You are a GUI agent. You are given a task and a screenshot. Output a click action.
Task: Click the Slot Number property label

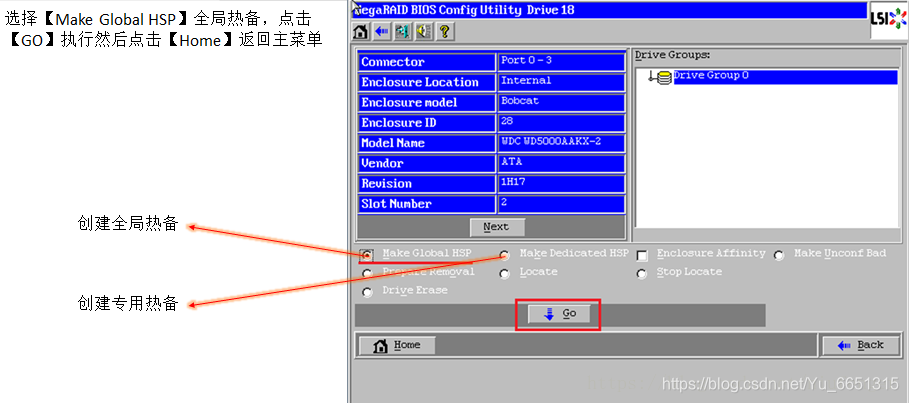click(427, 204)
